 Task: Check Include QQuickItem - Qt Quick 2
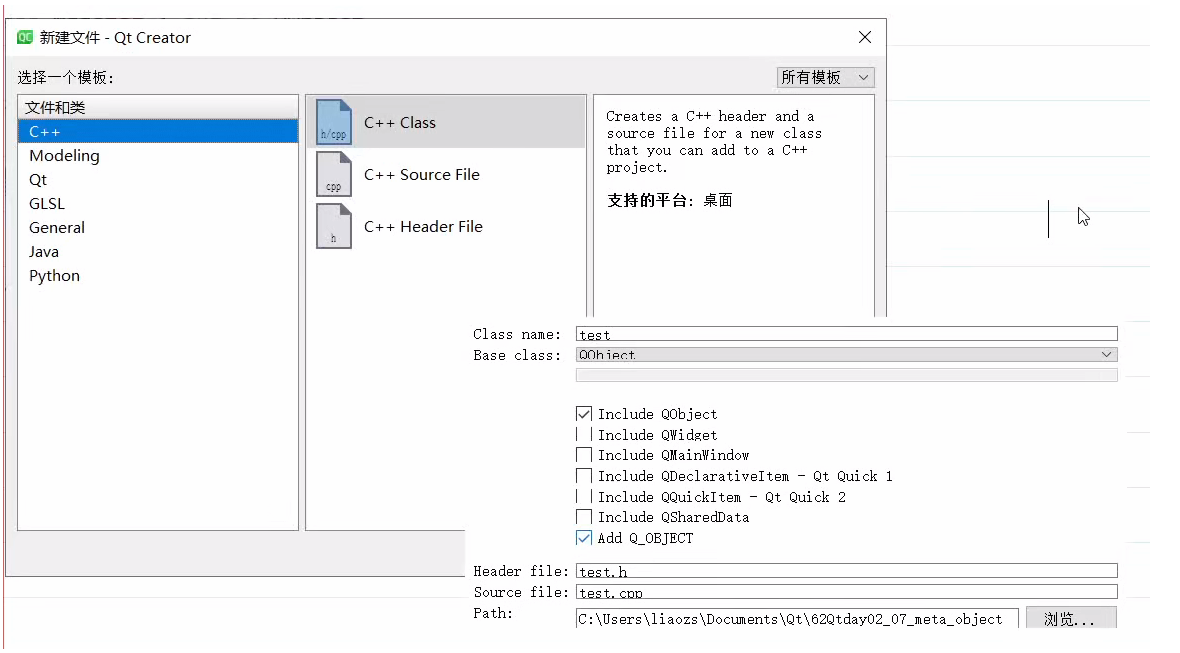(x=584, y=497)
